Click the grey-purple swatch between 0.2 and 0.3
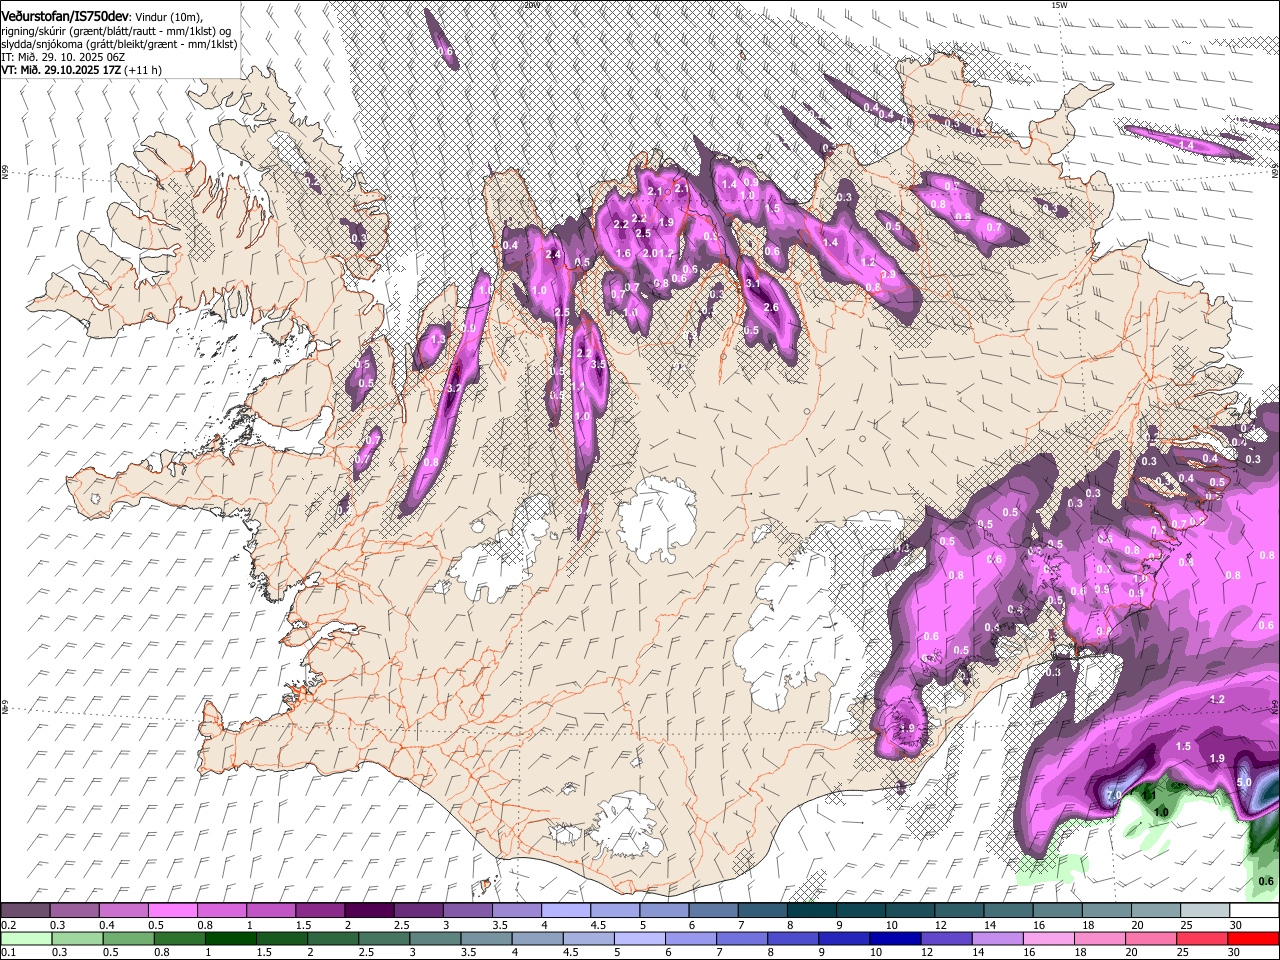The width and height of the screenshot is (1280, 960). (x=25, y=910)
